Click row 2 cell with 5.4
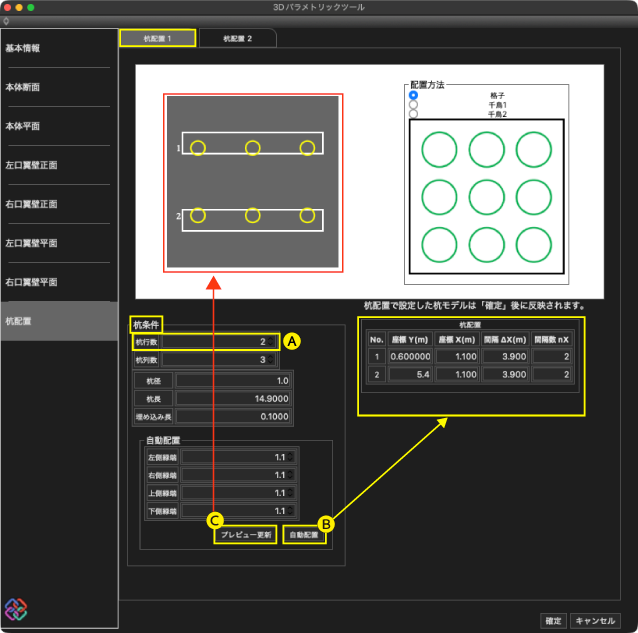Image resolution: width=638 pixels, height=633 pixels. (x=410, y=375)
